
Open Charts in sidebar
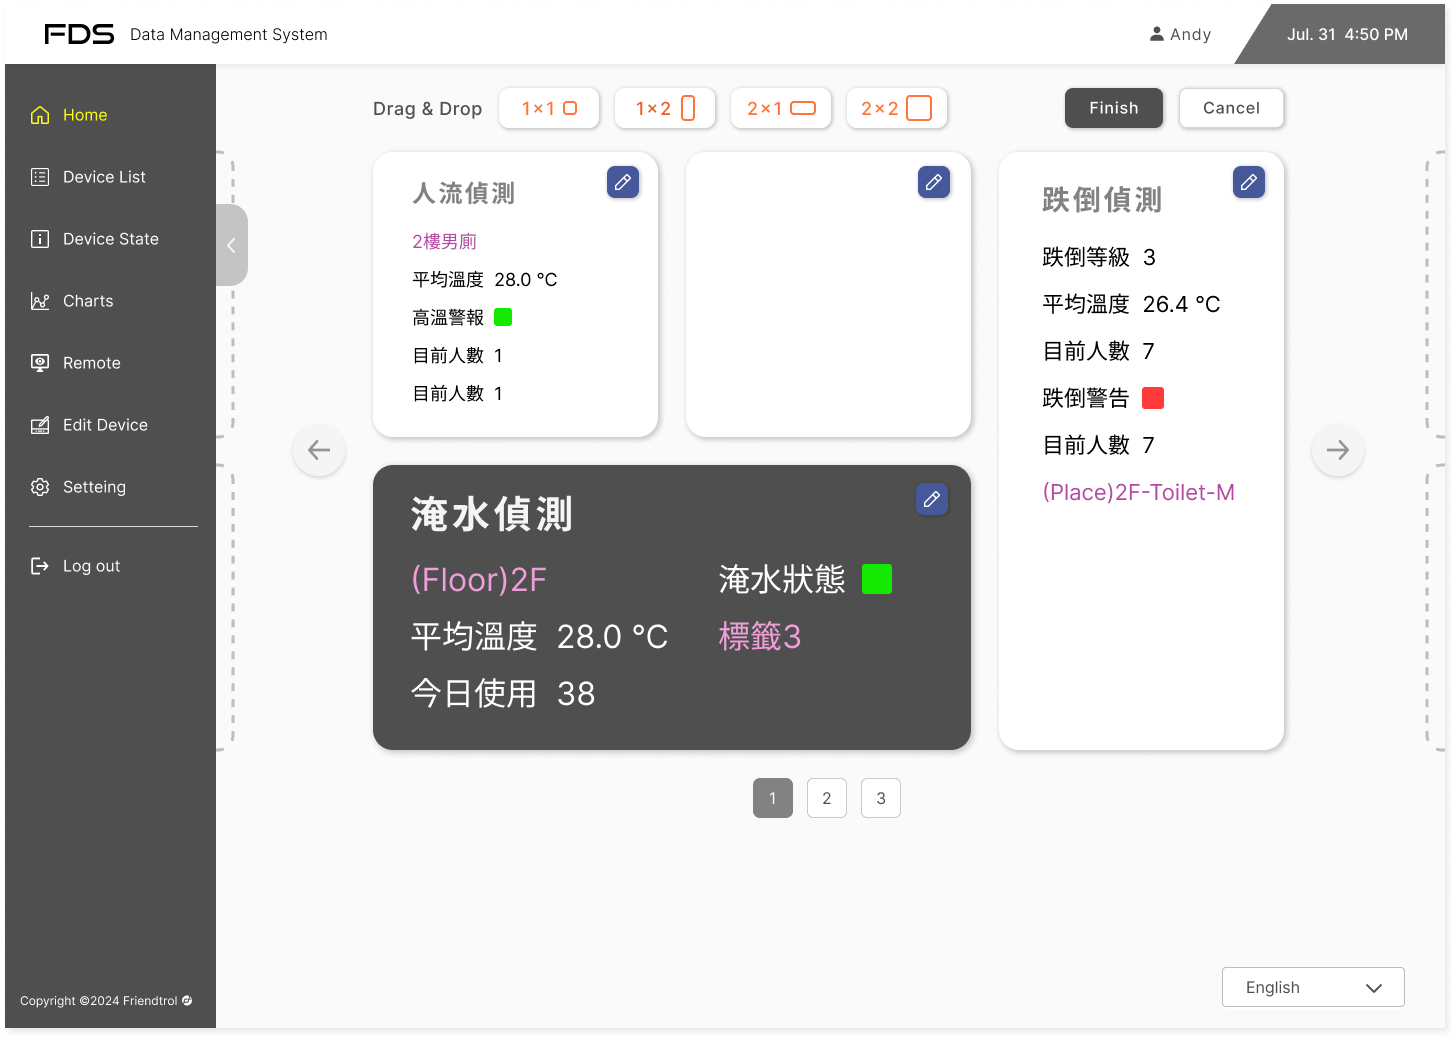[x=88, y=301]
